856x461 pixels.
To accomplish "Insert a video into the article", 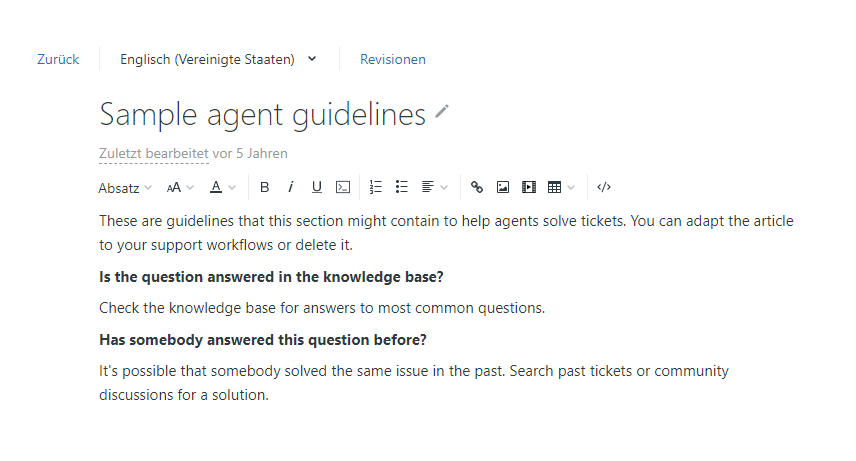I will pos(529,187).
